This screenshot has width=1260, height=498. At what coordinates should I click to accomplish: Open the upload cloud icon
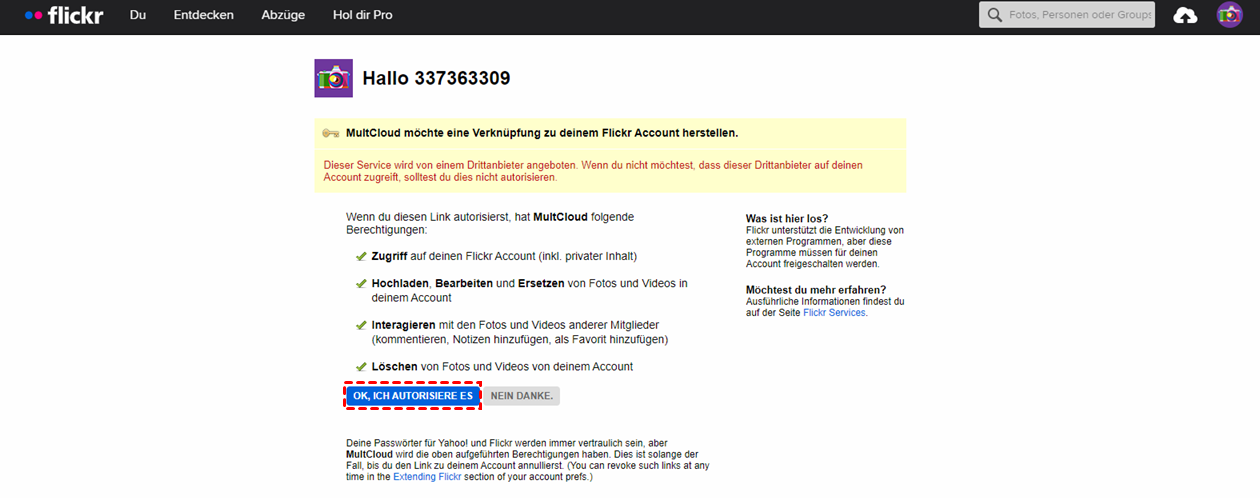tap(1185, 15)
